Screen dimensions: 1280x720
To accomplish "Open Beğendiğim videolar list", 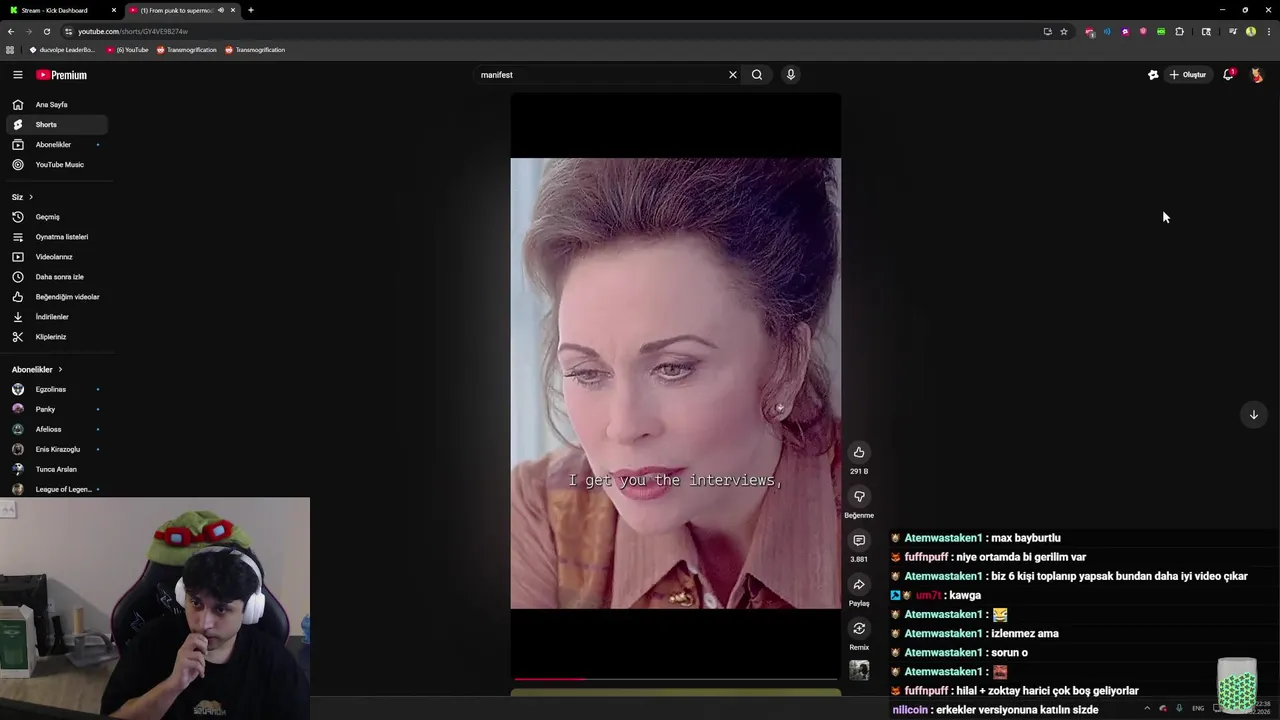I will (x=56, y=297).
